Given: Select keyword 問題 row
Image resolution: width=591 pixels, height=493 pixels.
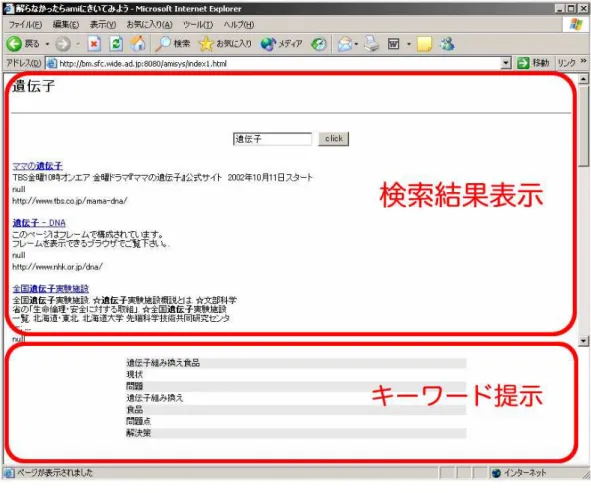Looking at the screenshot, I should coord(296,386).
